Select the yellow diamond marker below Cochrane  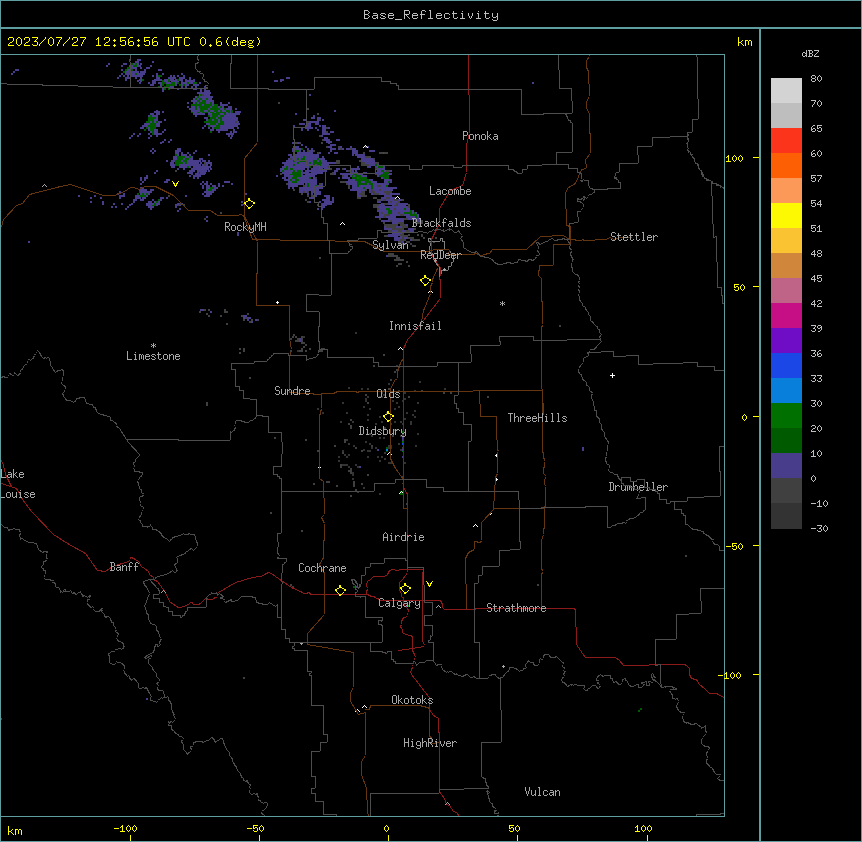(340, 590)
